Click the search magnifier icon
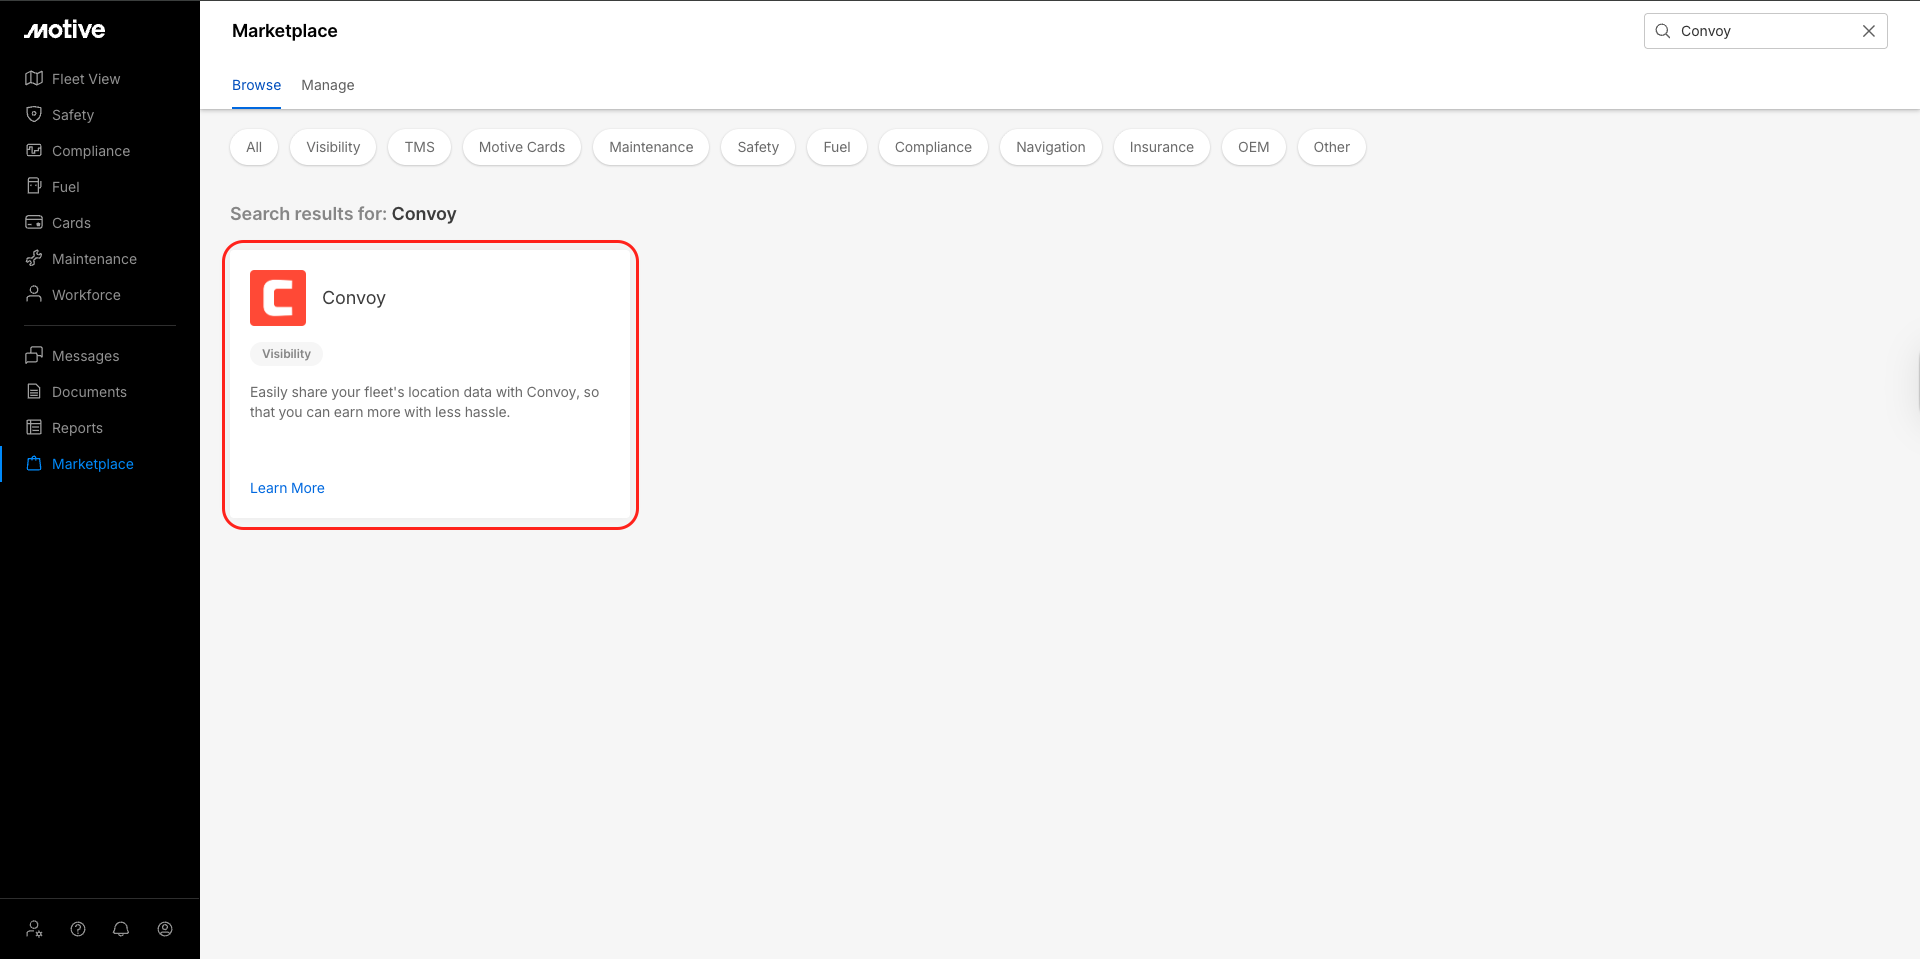Screen dimensions: 1920x959 coord(1663,31)
